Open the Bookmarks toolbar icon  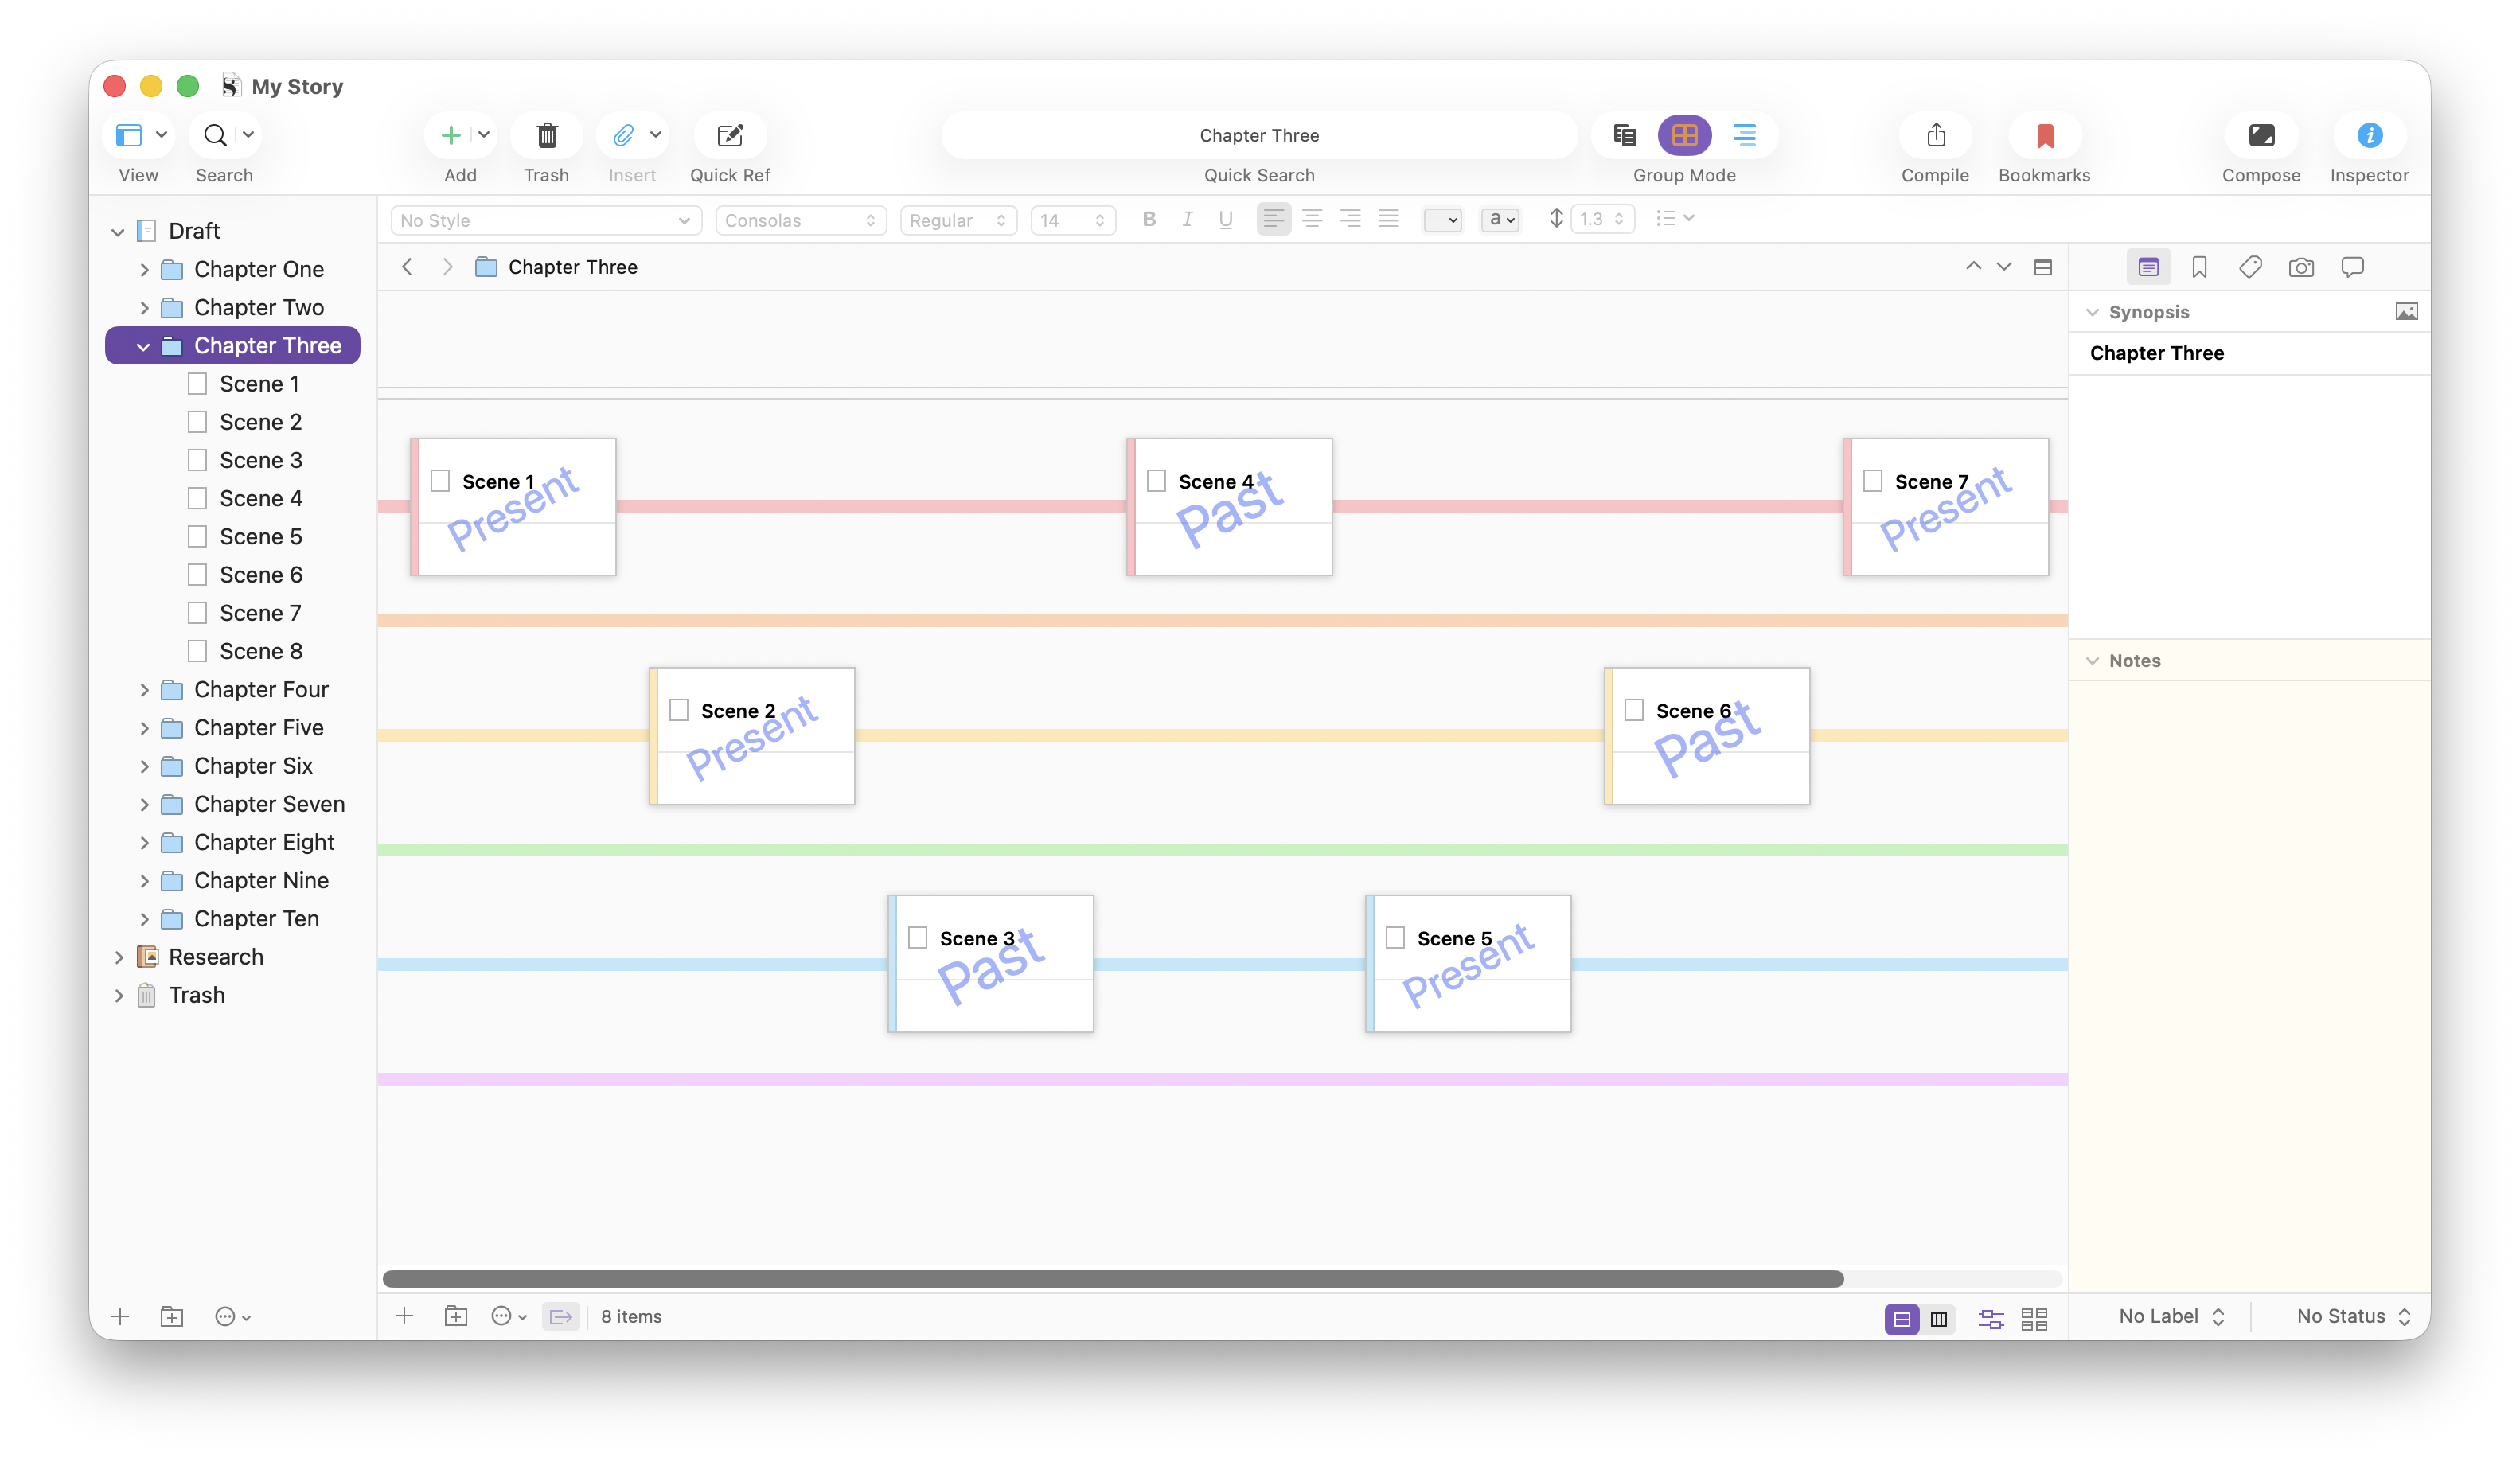(x=2044, y=135)
